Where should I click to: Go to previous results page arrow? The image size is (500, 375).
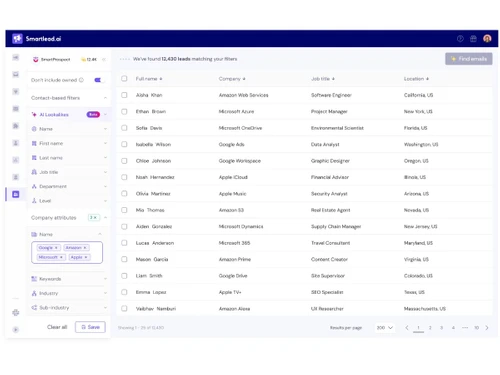pos(407,328)
